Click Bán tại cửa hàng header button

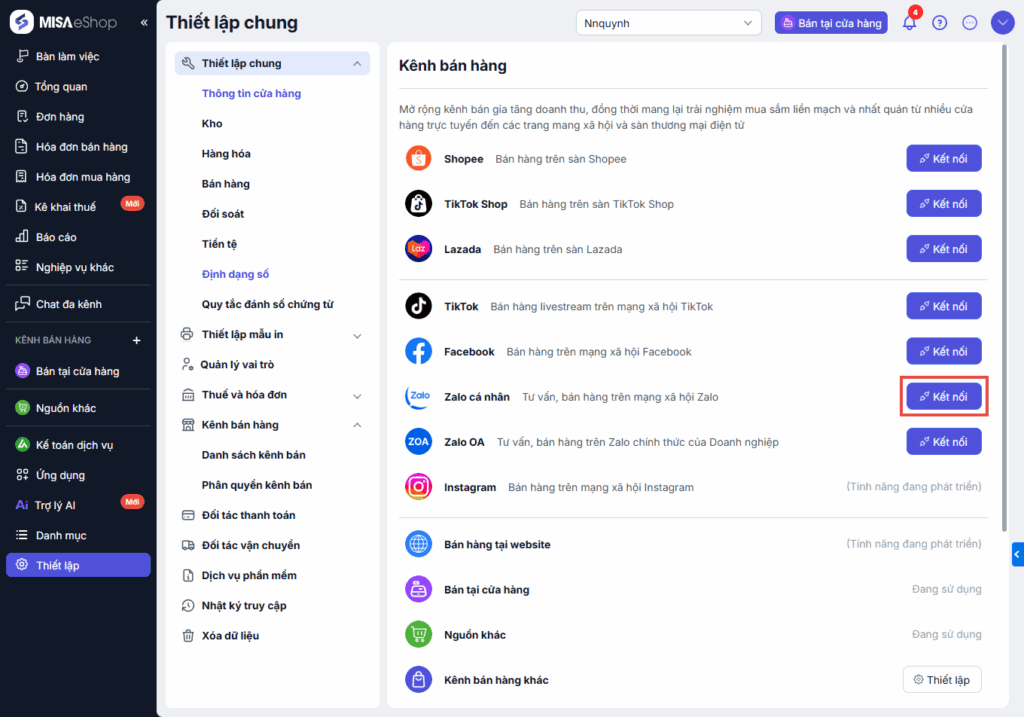pyautogui.click(x=831, y=23)
